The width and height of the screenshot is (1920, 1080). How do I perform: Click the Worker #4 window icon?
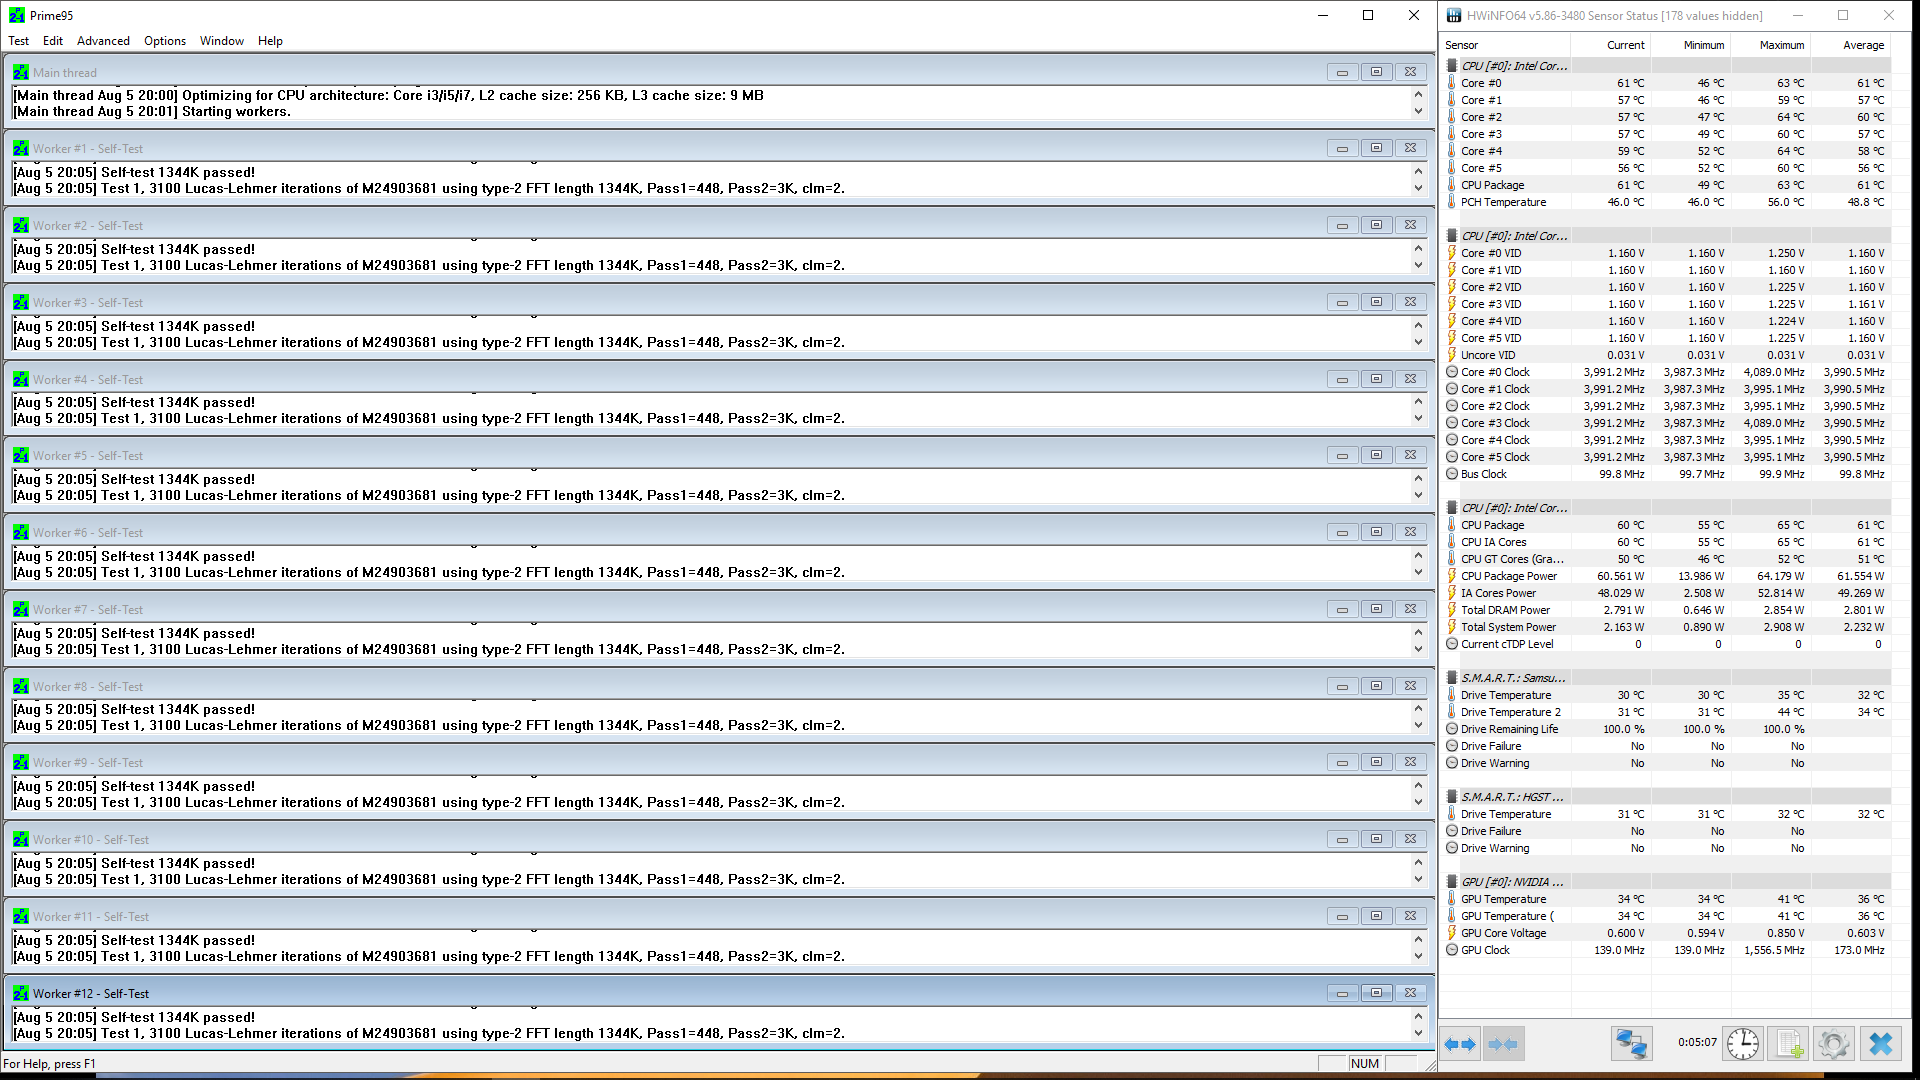coord(21,379)
